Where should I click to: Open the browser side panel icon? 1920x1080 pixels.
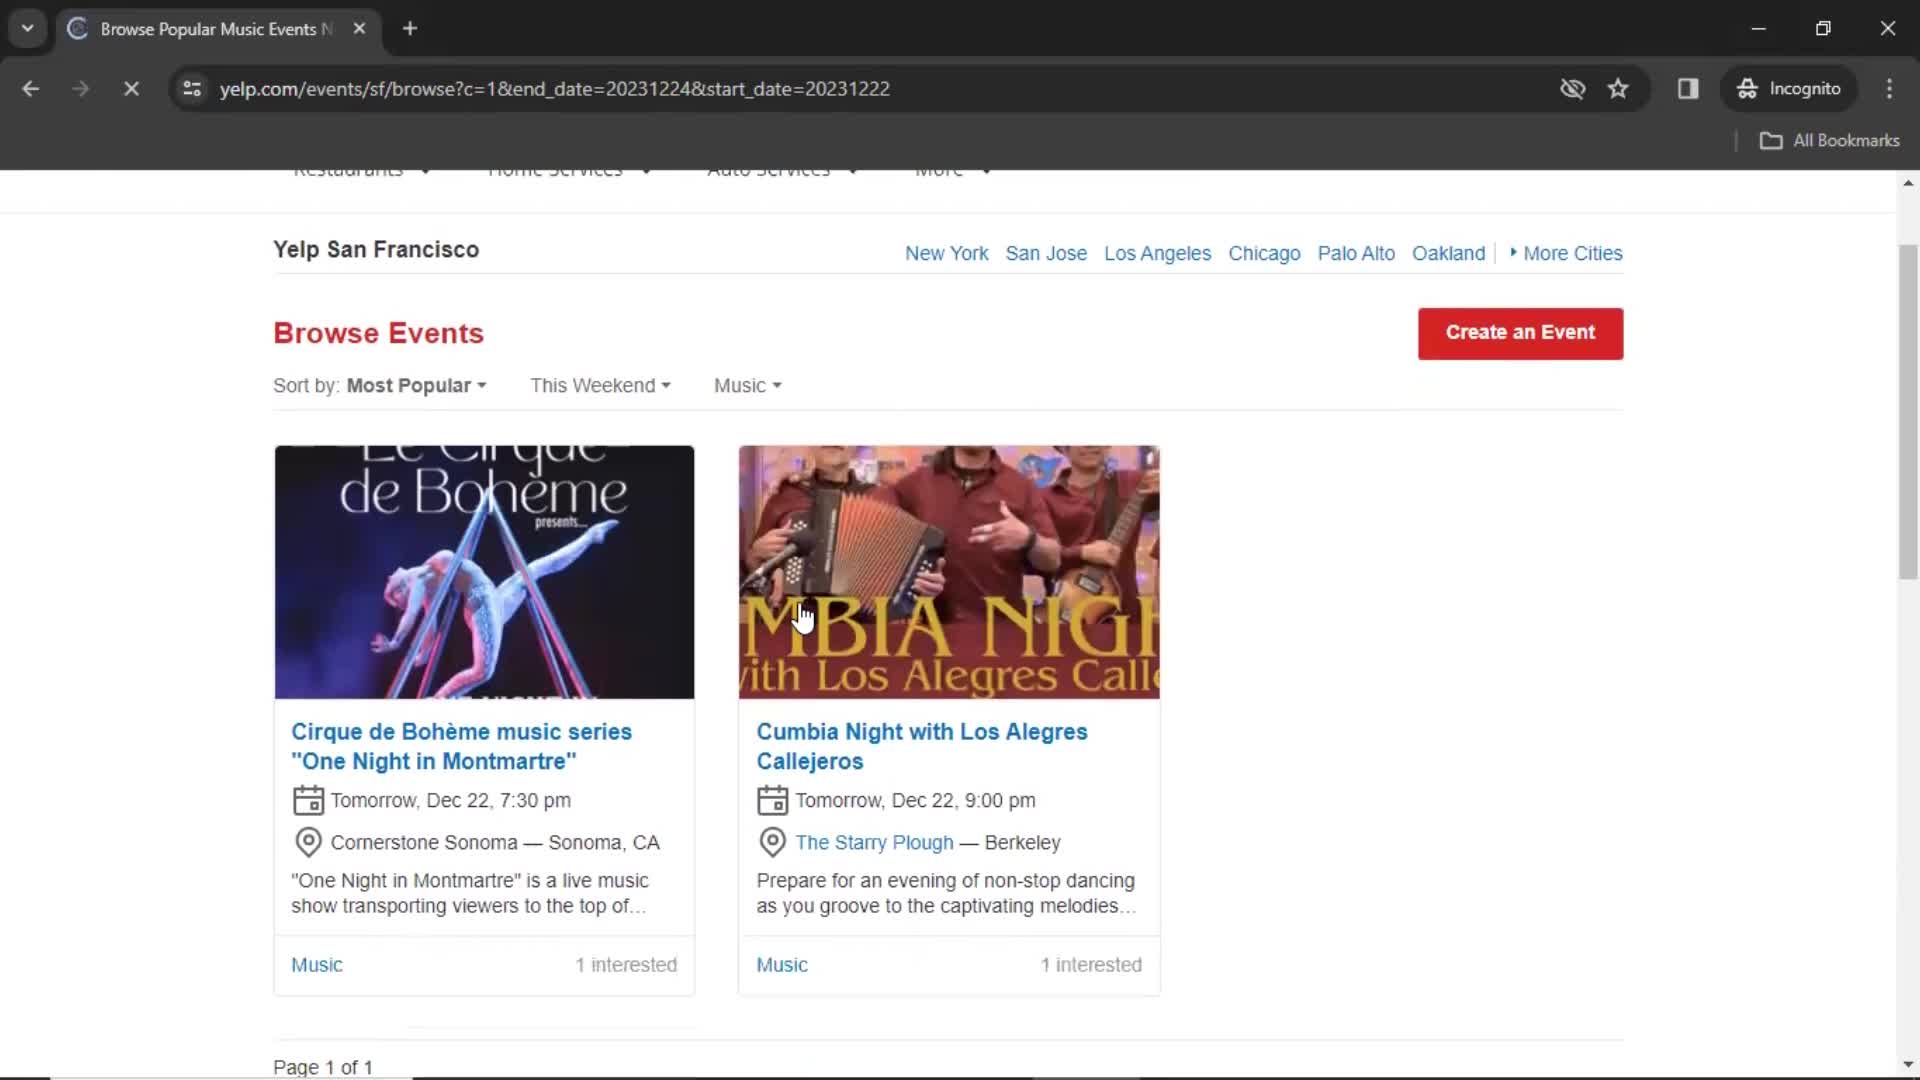point(1688,89)
